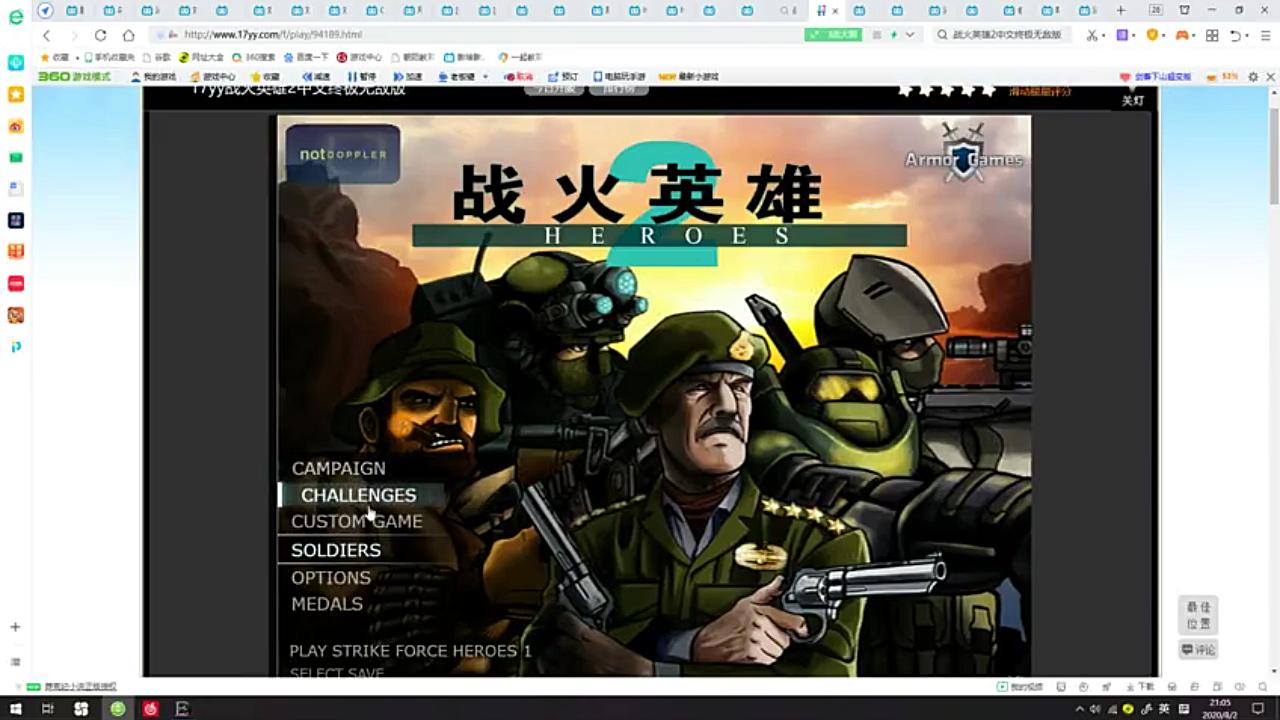
Task: Select CHALLENGES in the game menu
Action: pos(358,495)
